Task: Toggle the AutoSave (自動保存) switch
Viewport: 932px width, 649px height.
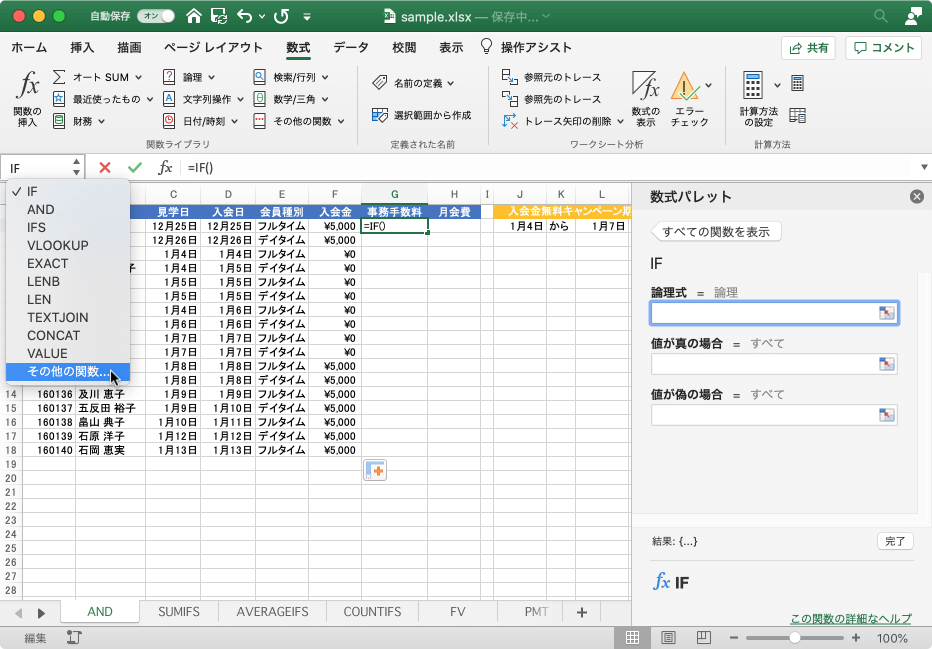Action: (156, 16)
